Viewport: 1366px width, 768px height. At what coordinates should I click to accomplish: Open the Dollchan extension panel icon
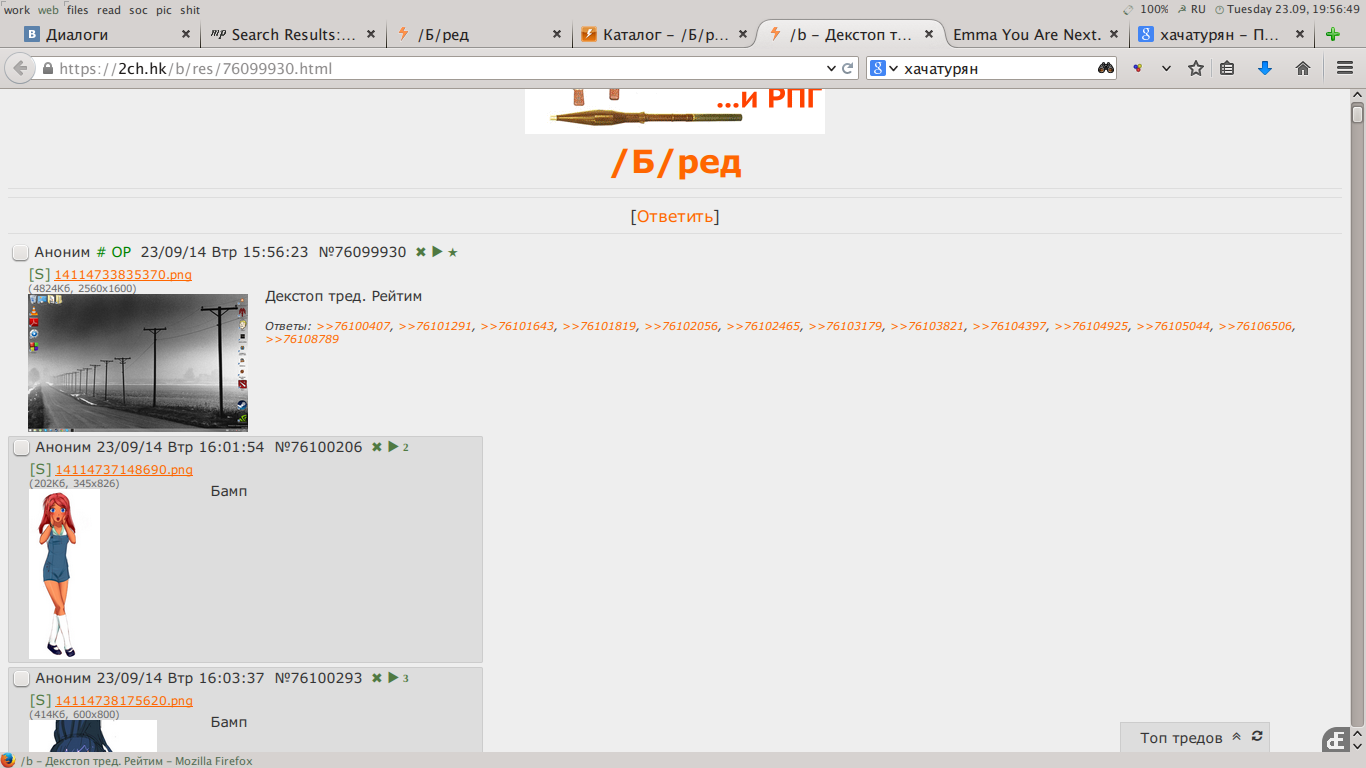tap(1336, 740)
